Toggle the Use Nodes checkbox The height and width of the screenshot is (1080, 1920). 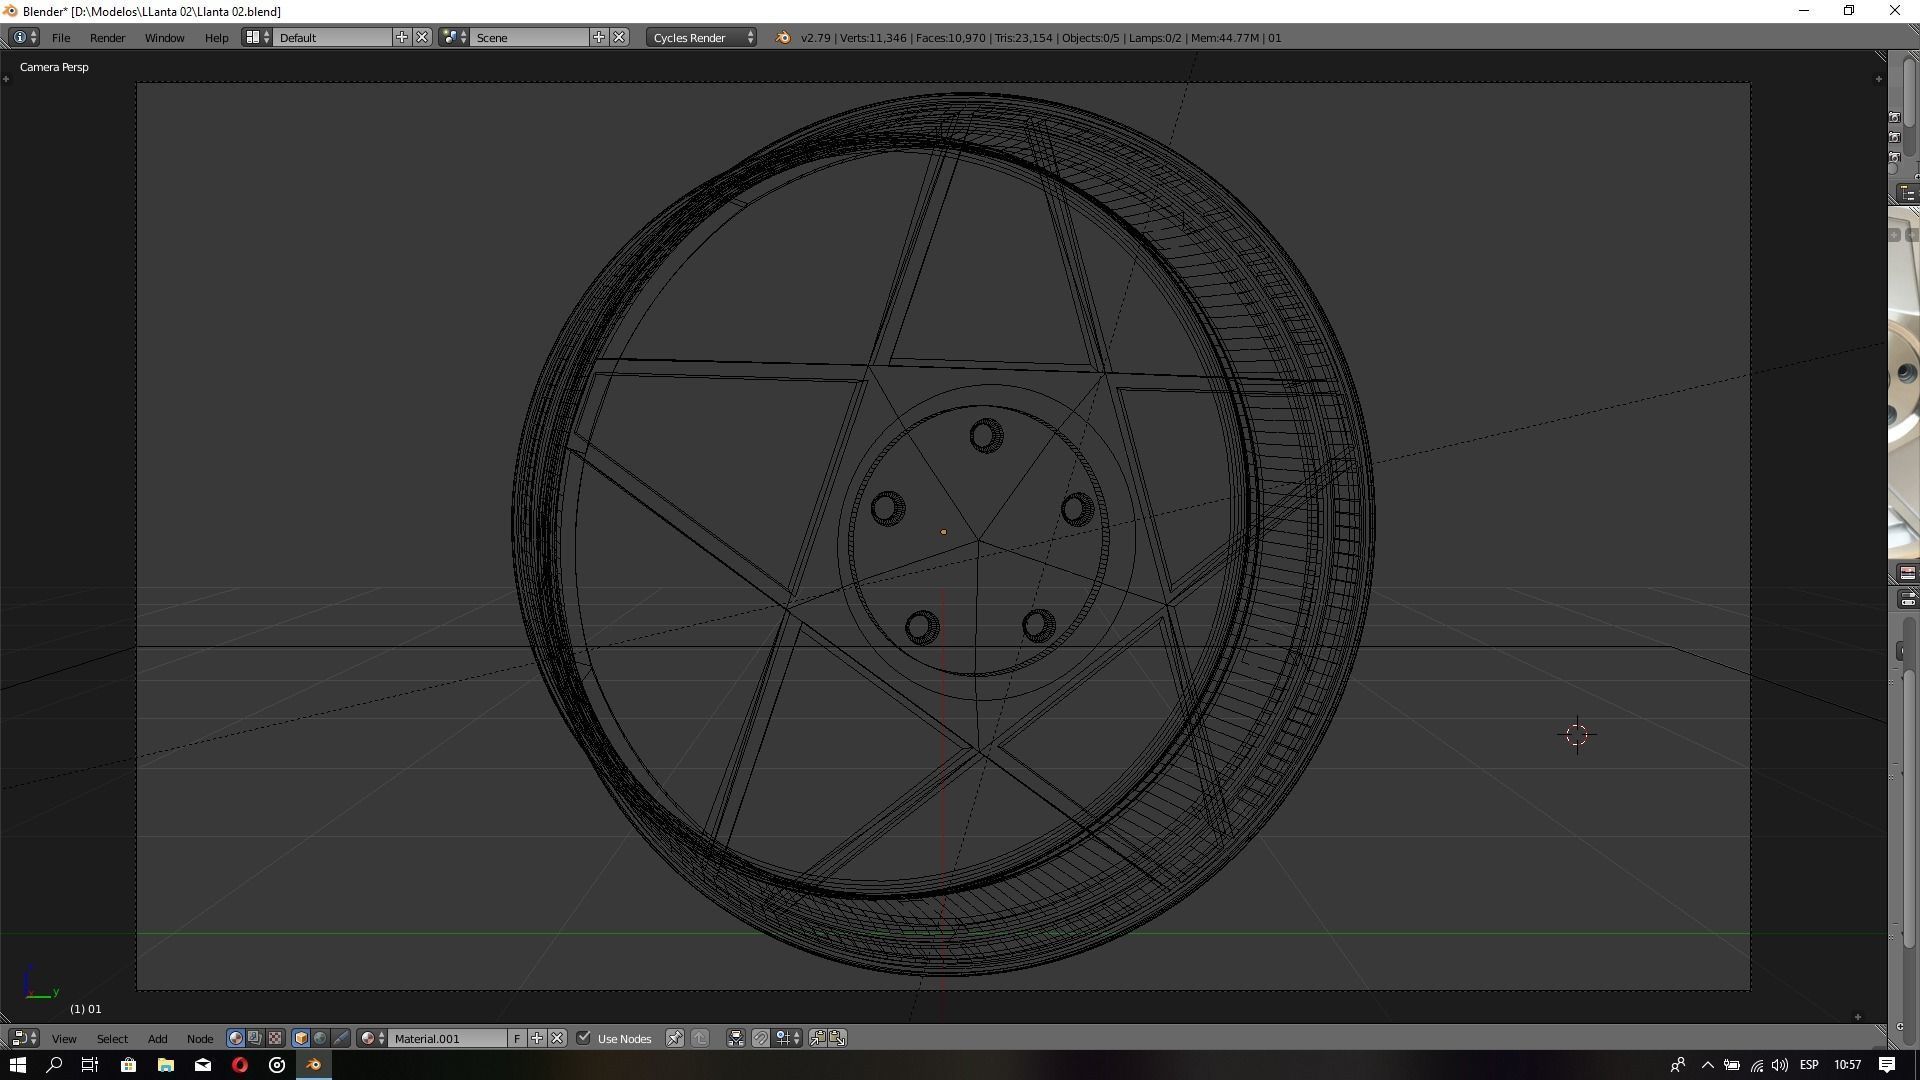pos(584,1038)
